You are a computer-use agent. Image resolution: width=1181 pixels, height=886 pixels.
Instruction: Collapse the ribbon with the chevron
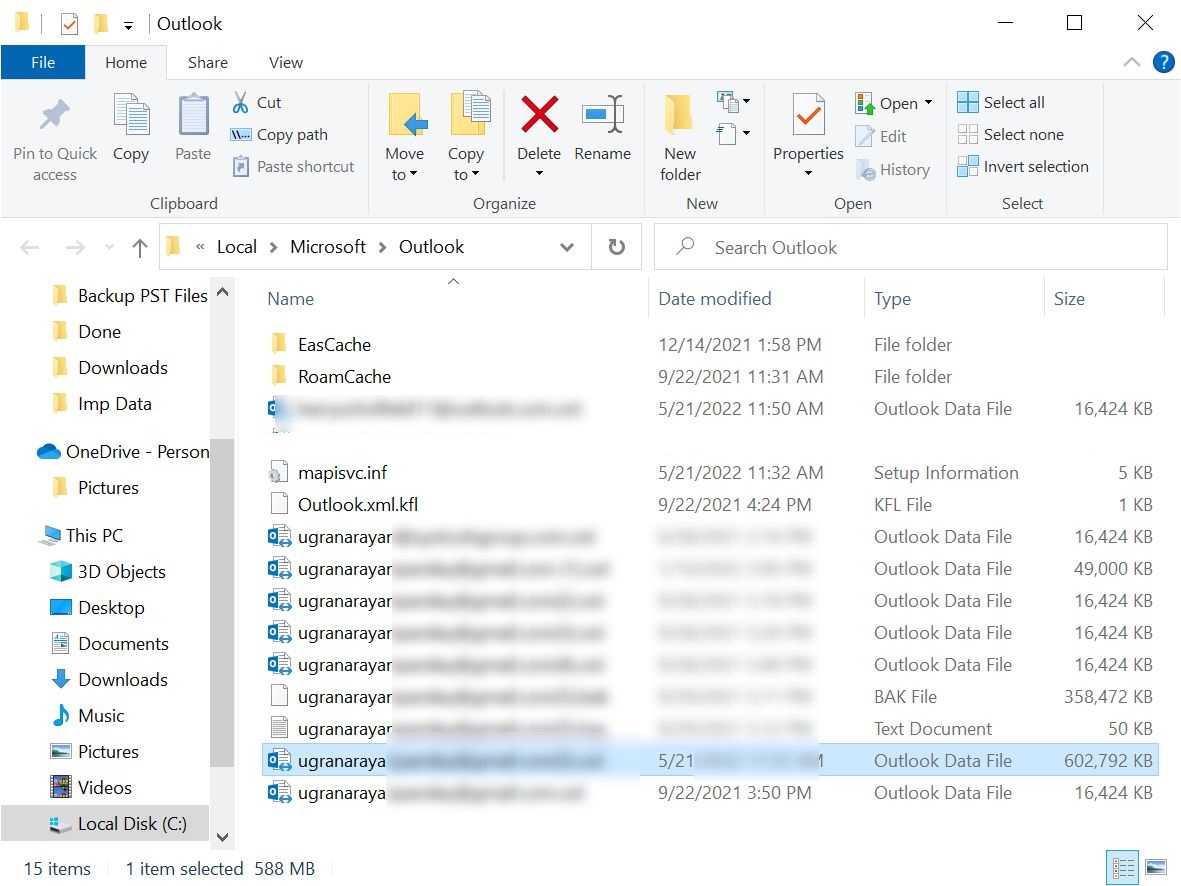[1131, 62]
